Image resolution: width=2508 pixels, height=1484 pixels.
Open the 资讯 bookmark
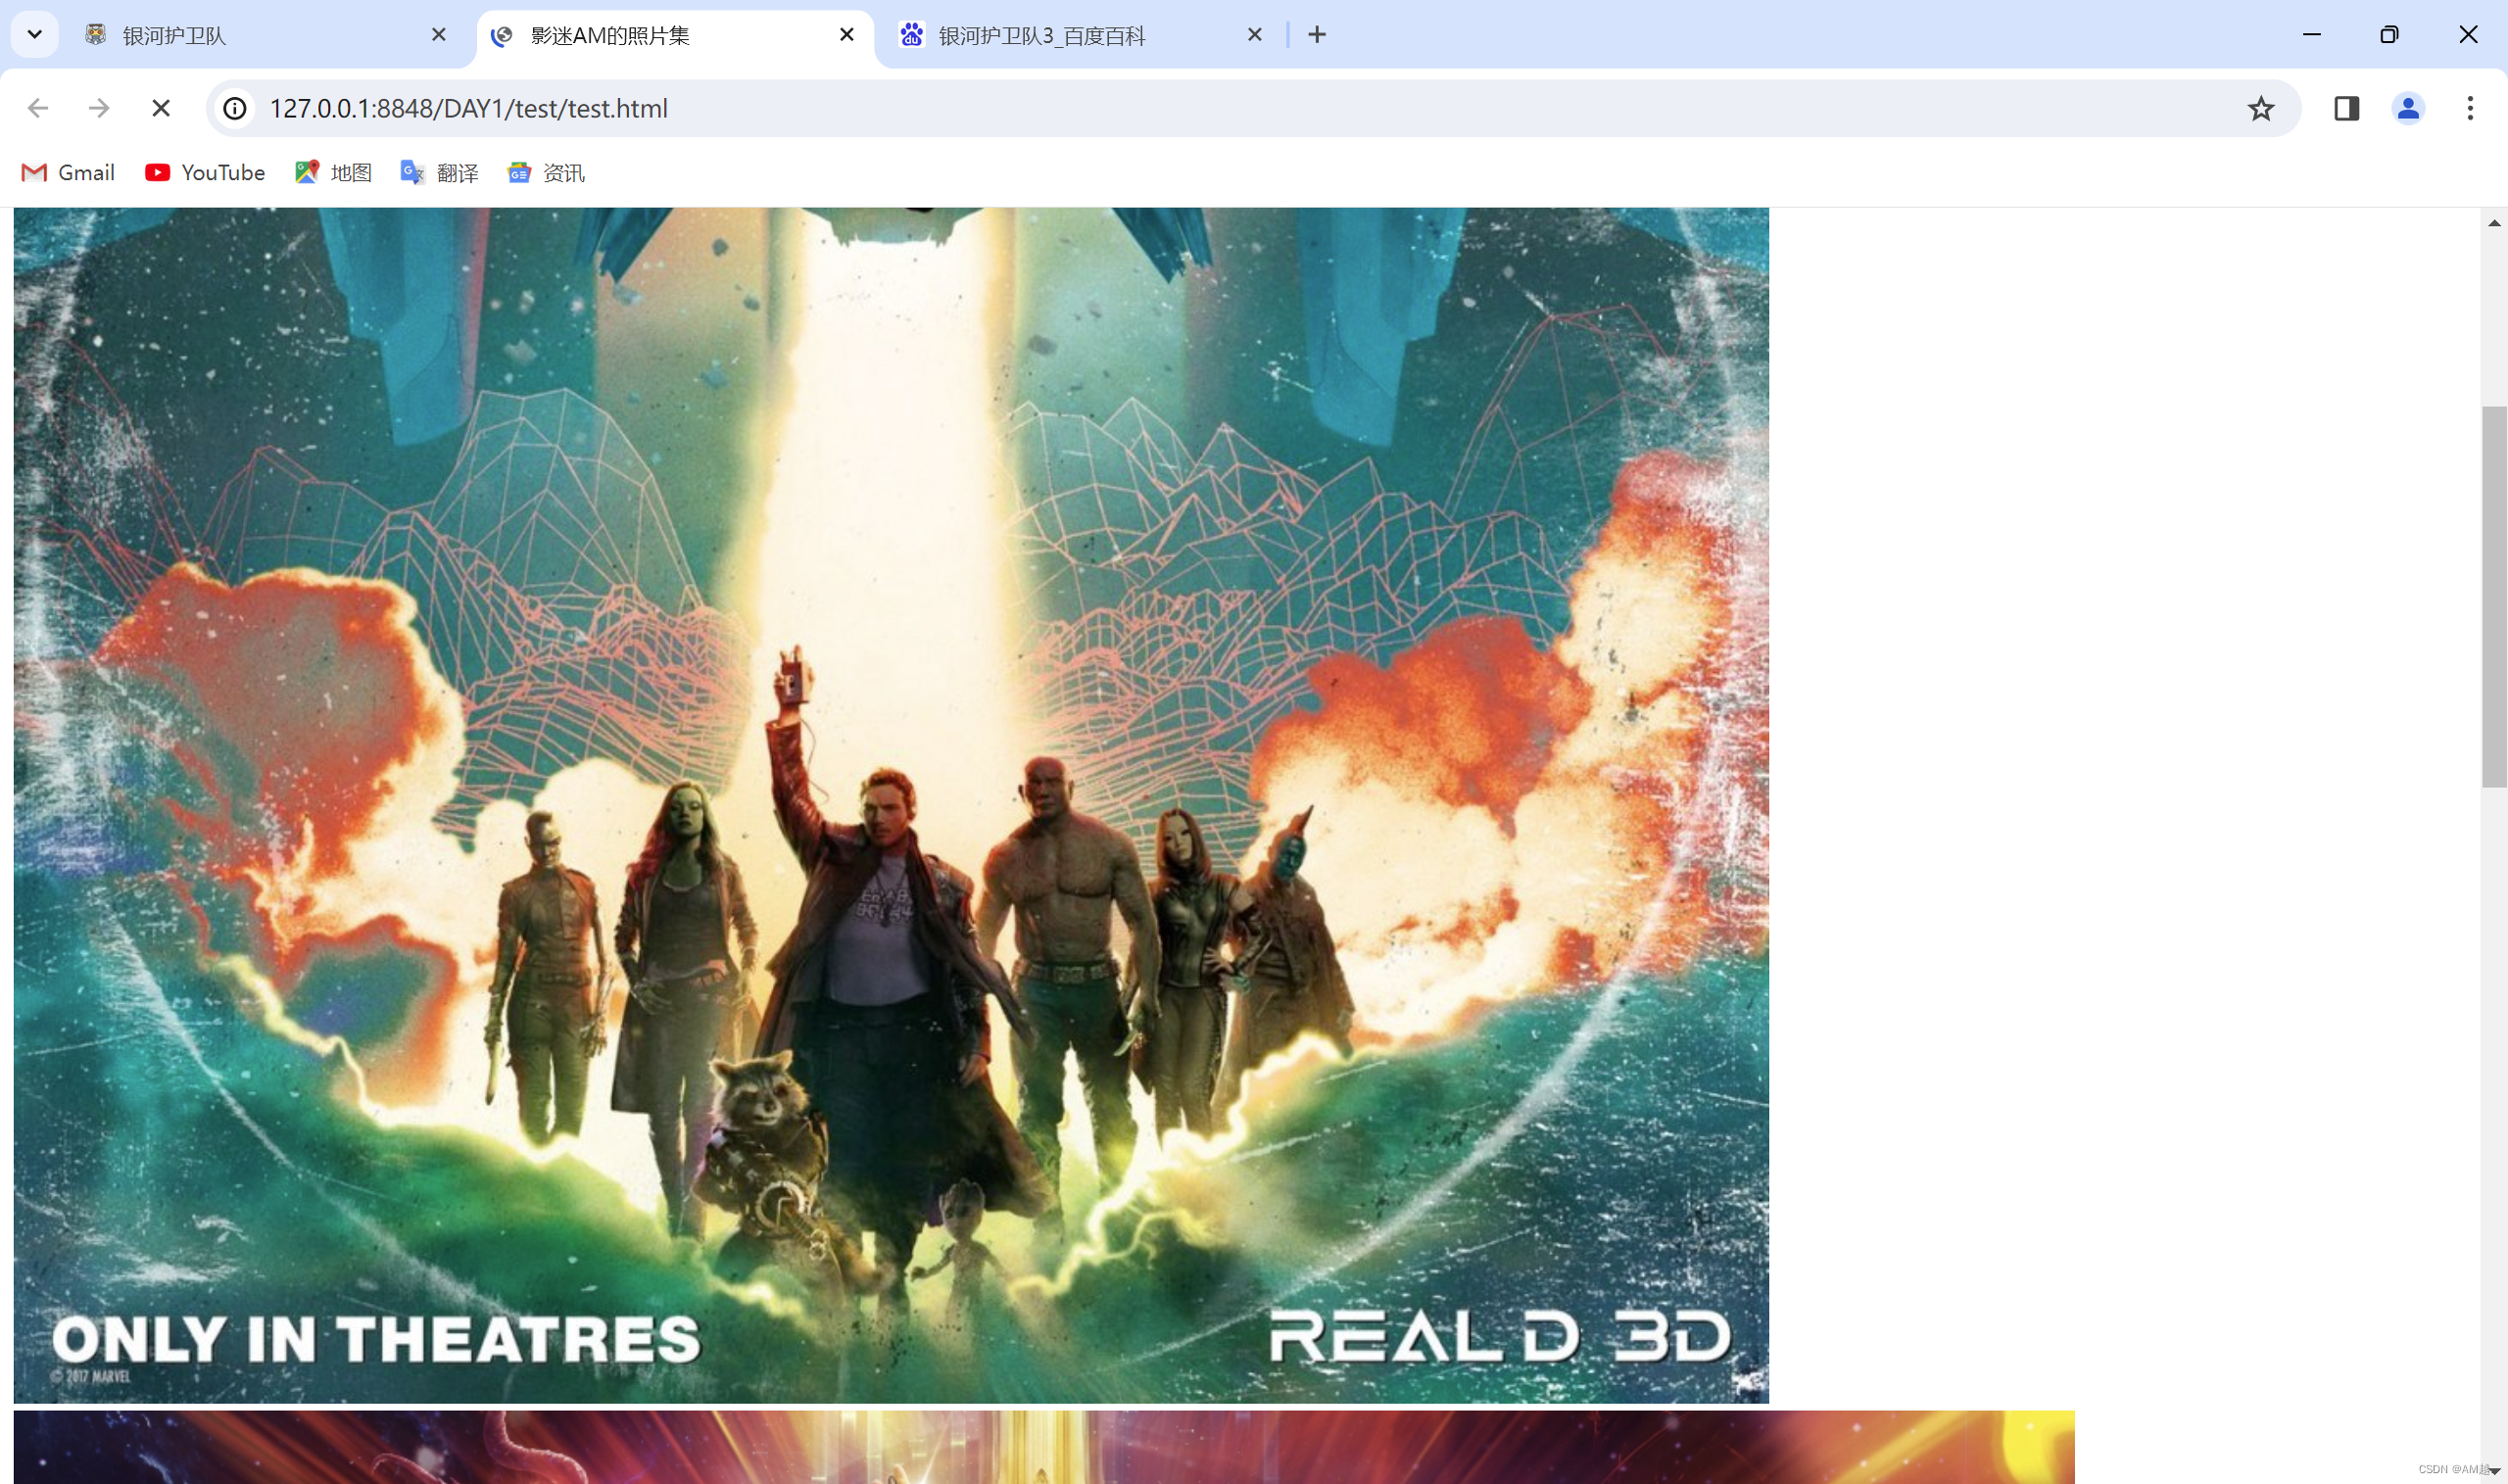(546, 173)
